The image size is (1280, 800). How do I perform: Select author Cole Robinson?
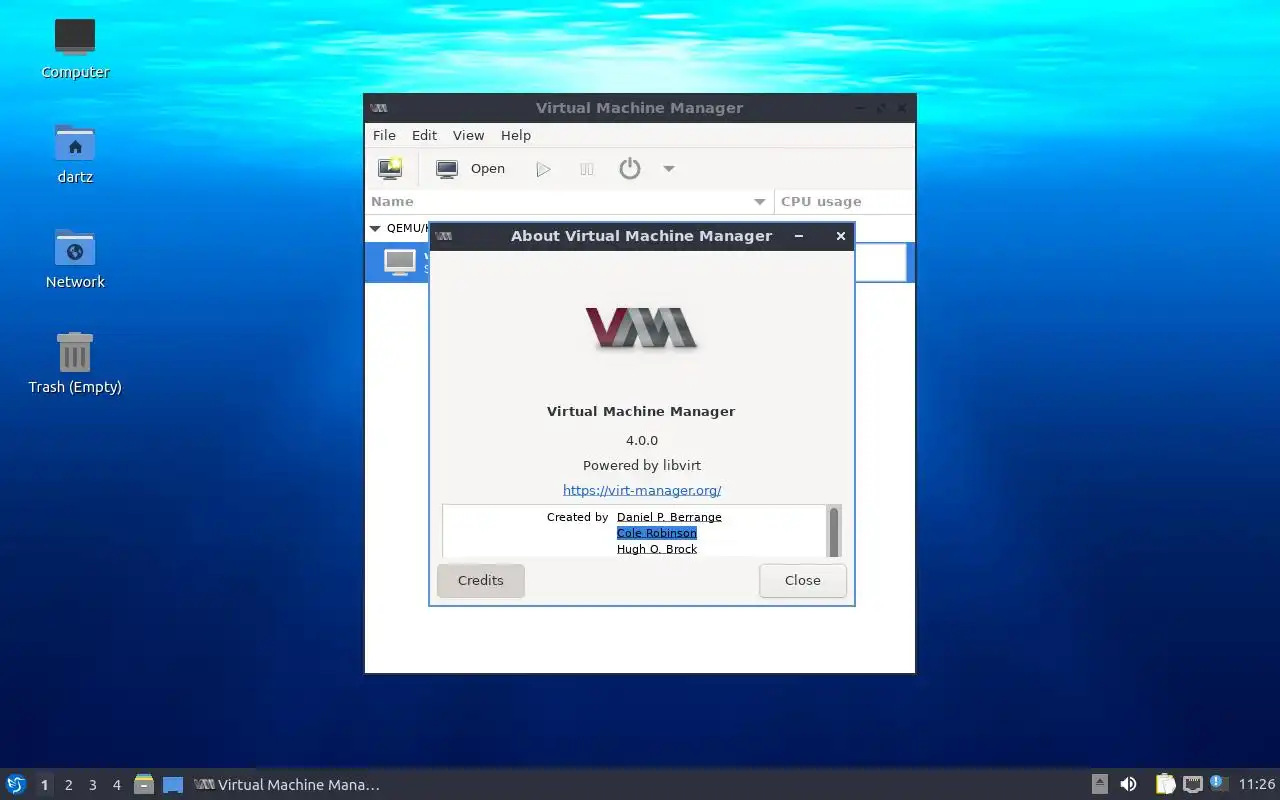657,533
